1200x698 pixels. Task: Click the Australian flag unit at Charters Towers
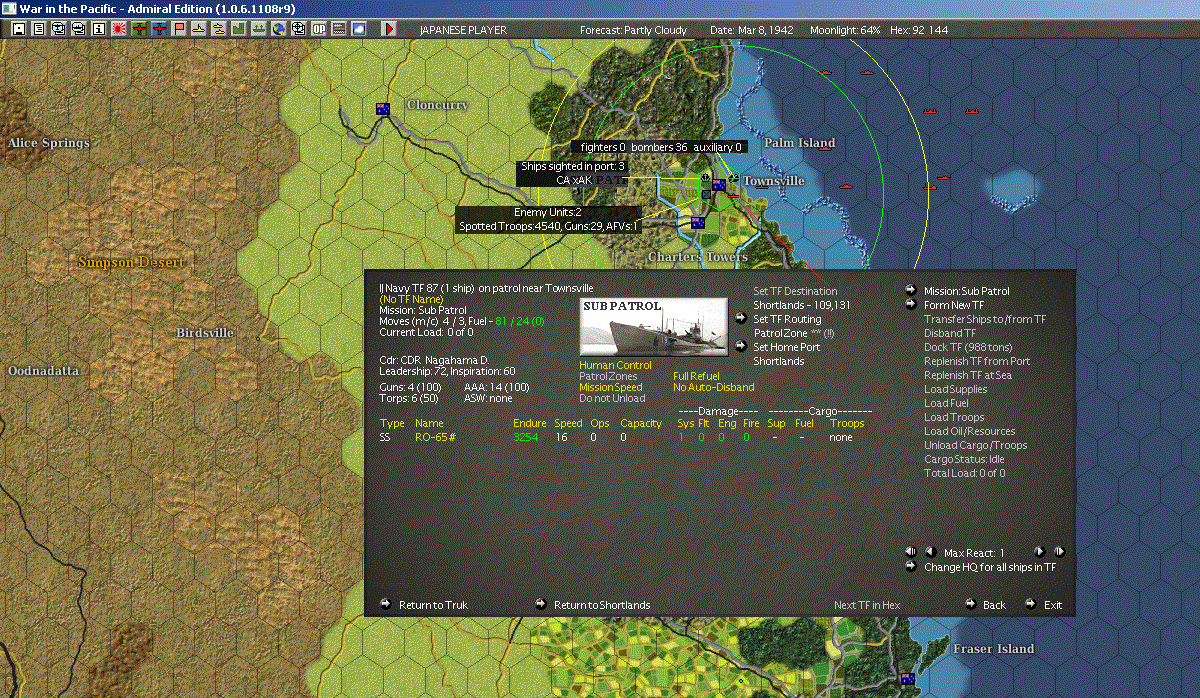(x=698, y=223)
